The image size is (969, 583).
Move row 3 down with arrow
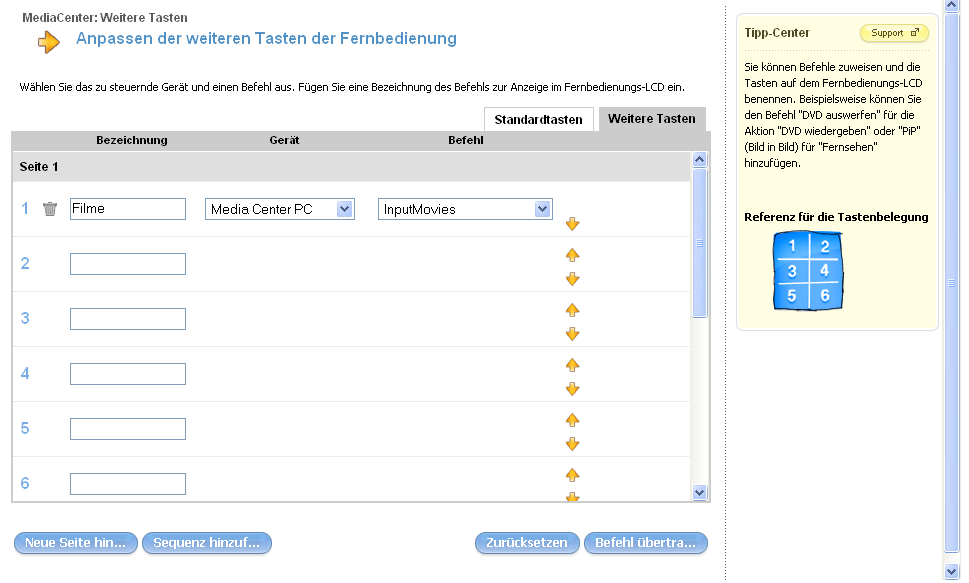point(573,334)
